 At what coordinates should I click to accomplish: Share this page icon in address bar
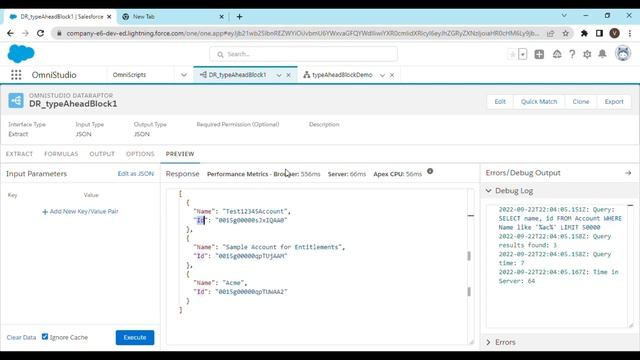pyautogui.click(x=551, y=33)
